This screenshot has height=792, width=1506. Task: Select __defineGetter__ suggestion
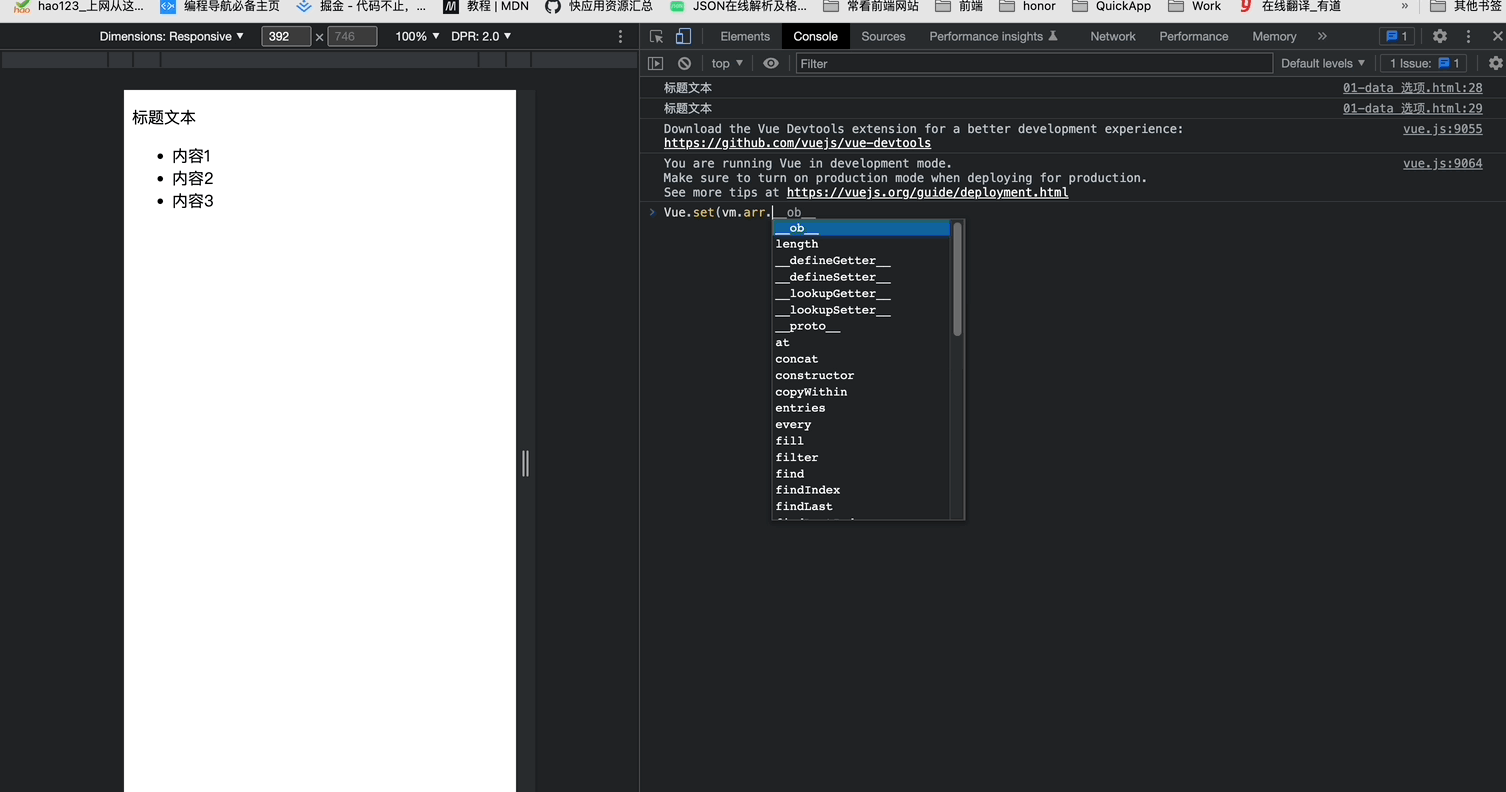861,261
